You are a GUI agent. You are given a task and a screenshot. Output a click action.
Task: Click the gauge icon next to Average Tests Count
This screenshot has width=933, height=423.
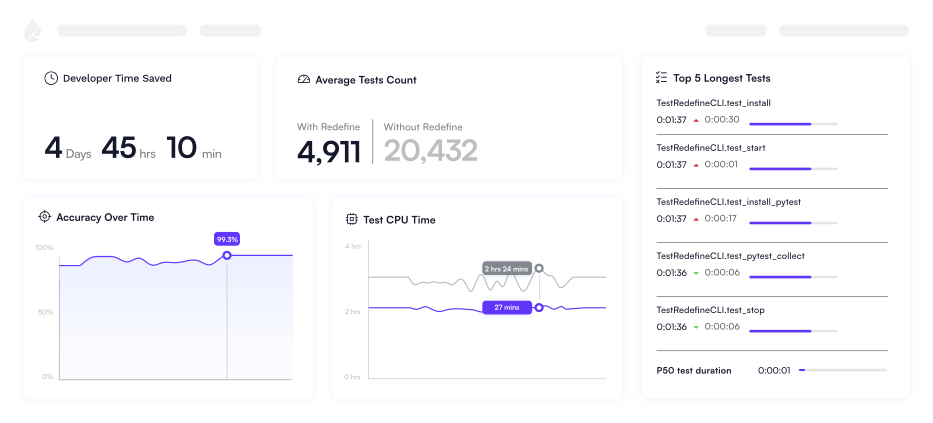point(303,80)
